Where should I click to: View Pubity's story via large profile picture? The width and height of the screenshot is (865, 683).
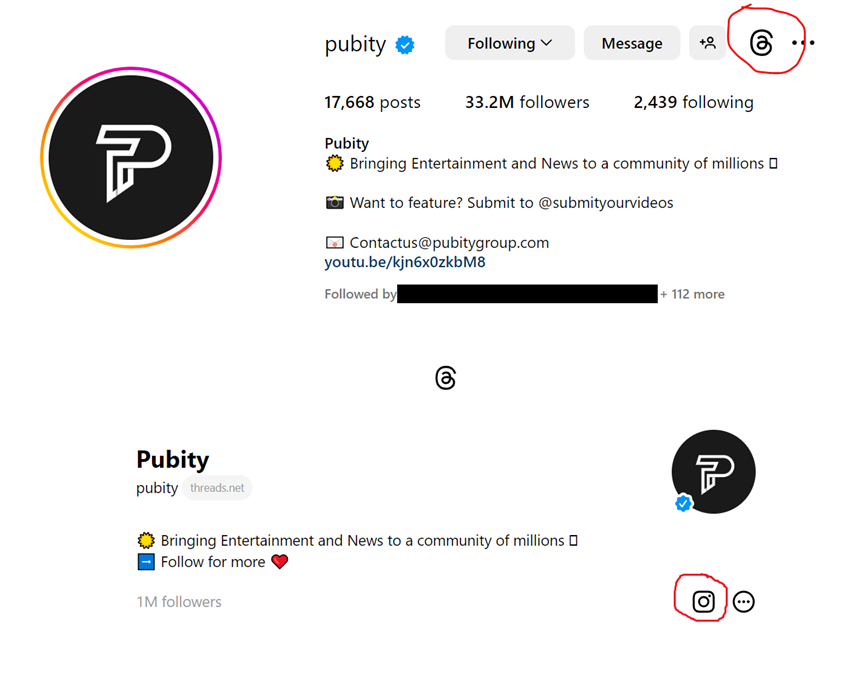point(131,158)
